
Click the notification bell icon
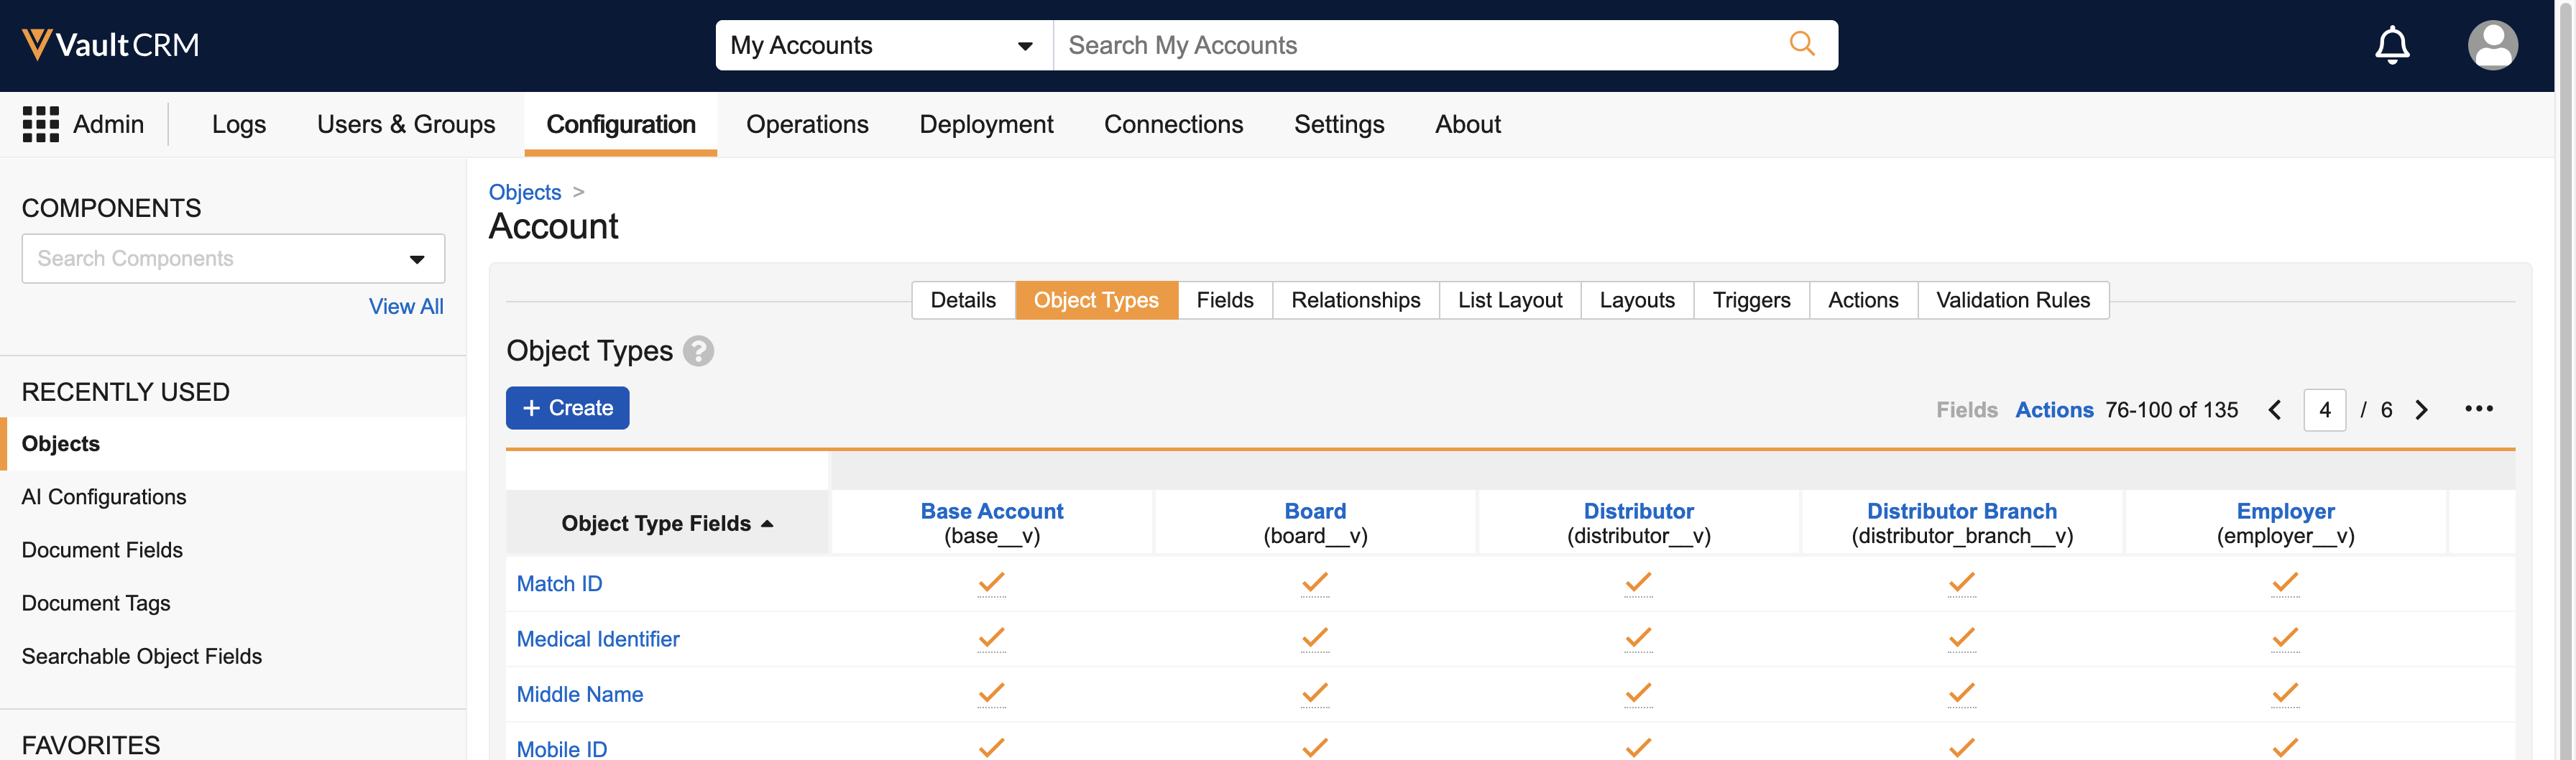click(2391, 45)
